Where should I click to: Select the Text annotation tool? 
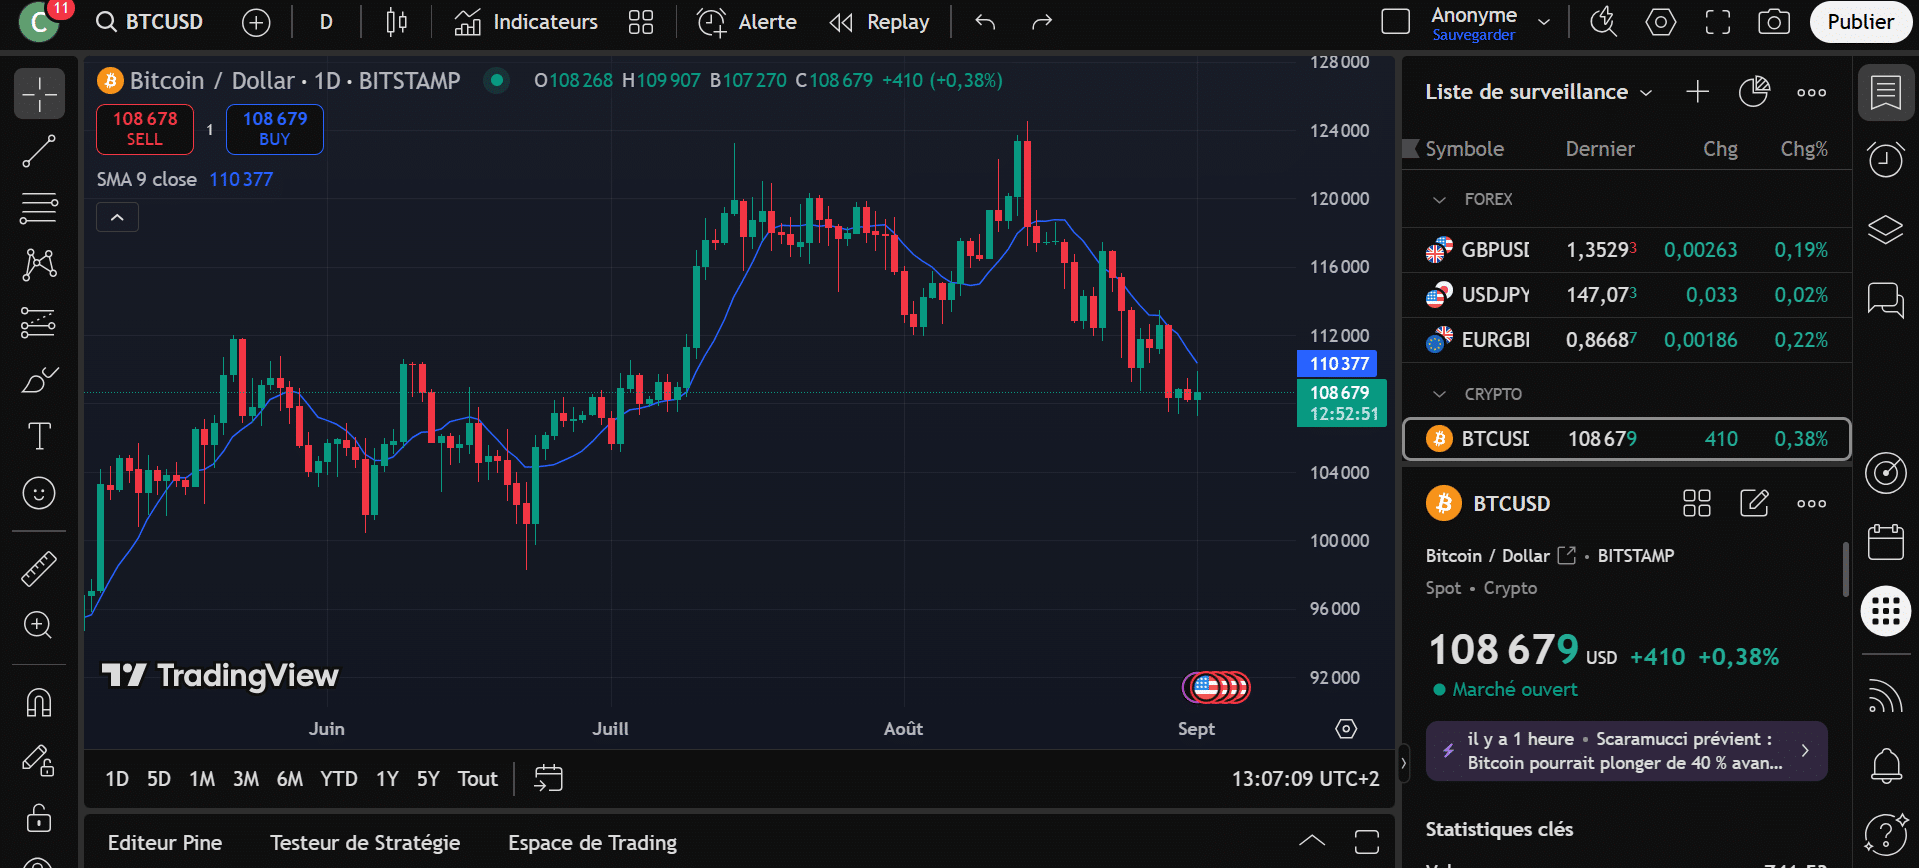tap(39, 436)
